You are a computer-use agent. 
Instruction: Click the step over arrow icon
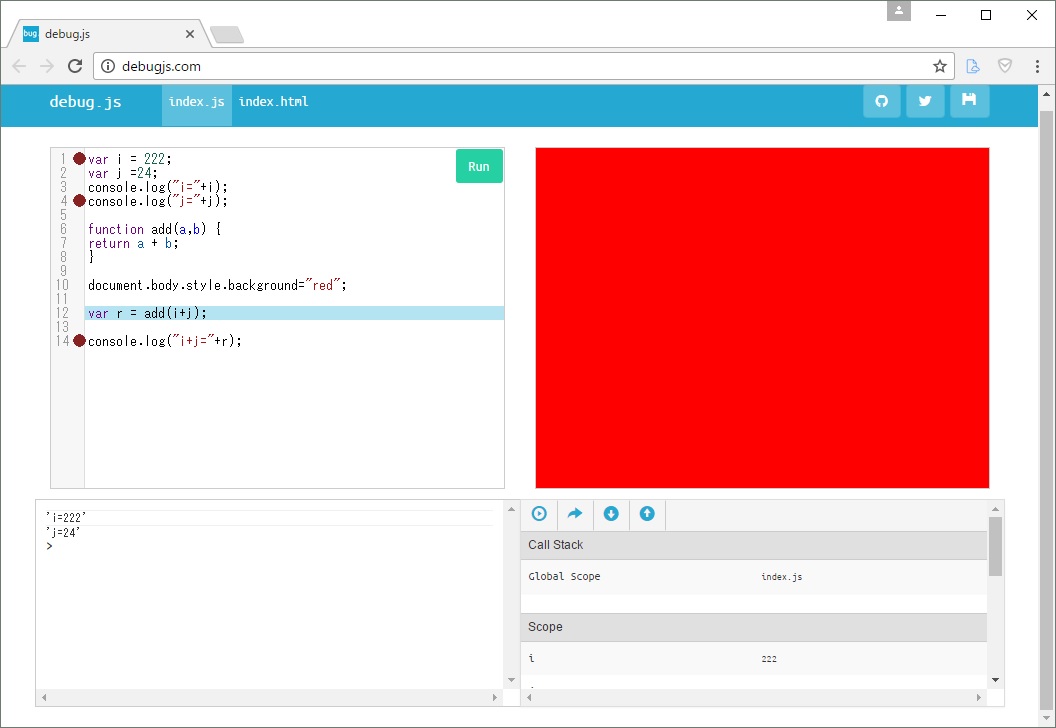click(x=575, y=514)
